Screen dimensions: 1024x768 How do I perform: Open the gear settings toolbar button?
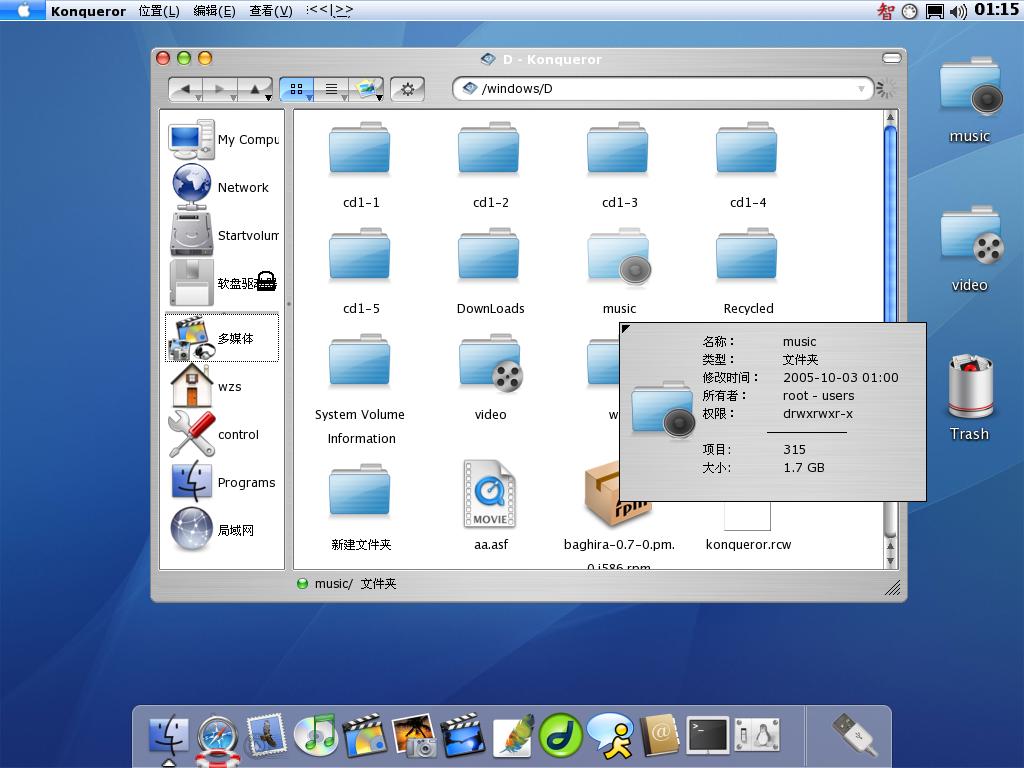click(x=408, y=89)
